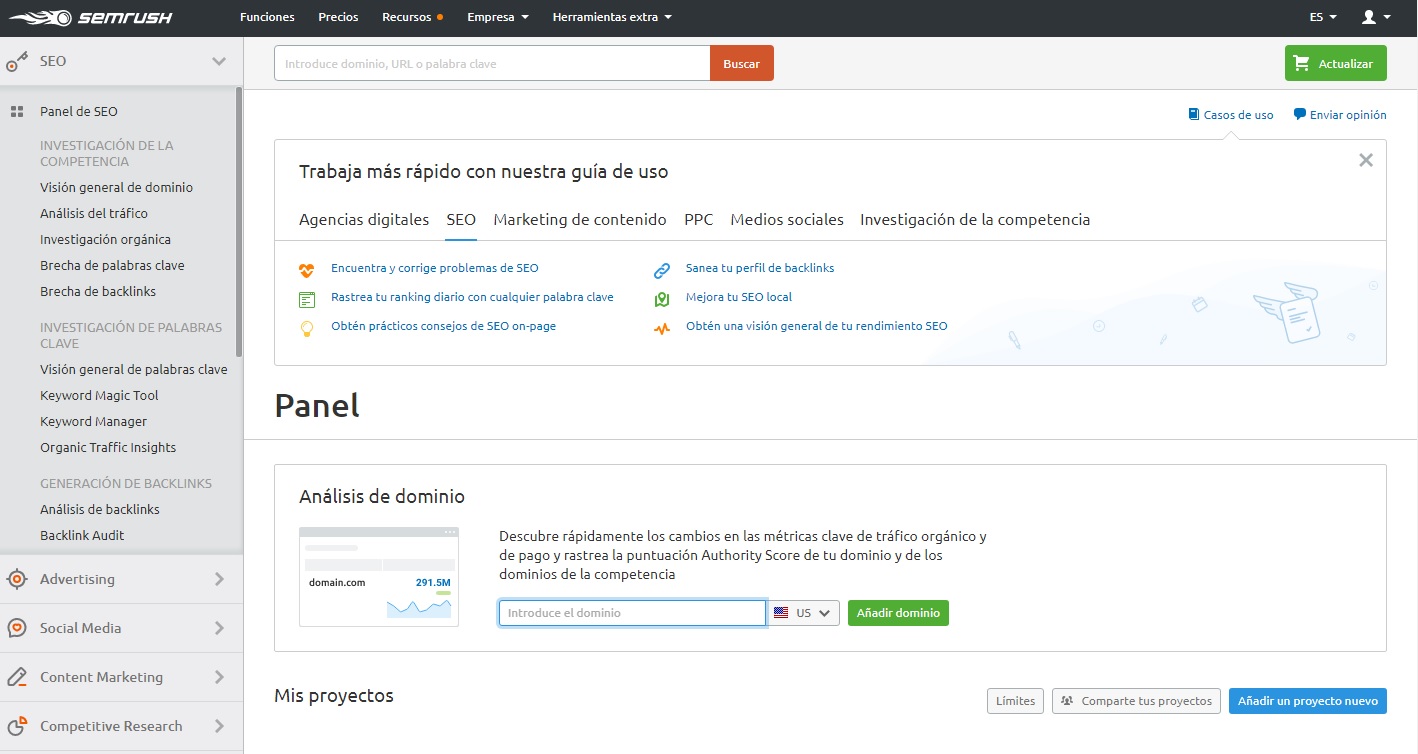Click the Social Media heart bubble icon
The width and height of the screenshot is (1418, 754).
pos(16,628)
